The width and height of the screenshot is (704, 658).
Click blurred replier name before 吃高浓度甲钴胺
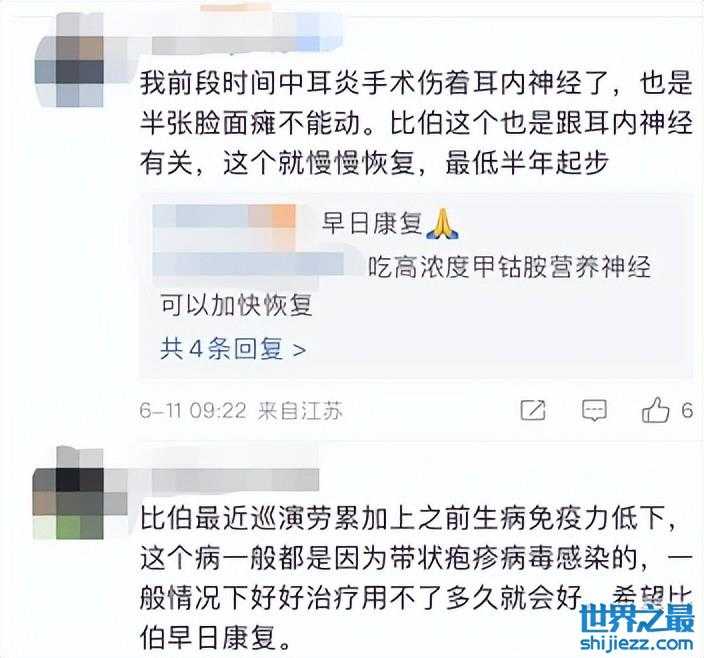pyautogui.click(x=248, y=264)
